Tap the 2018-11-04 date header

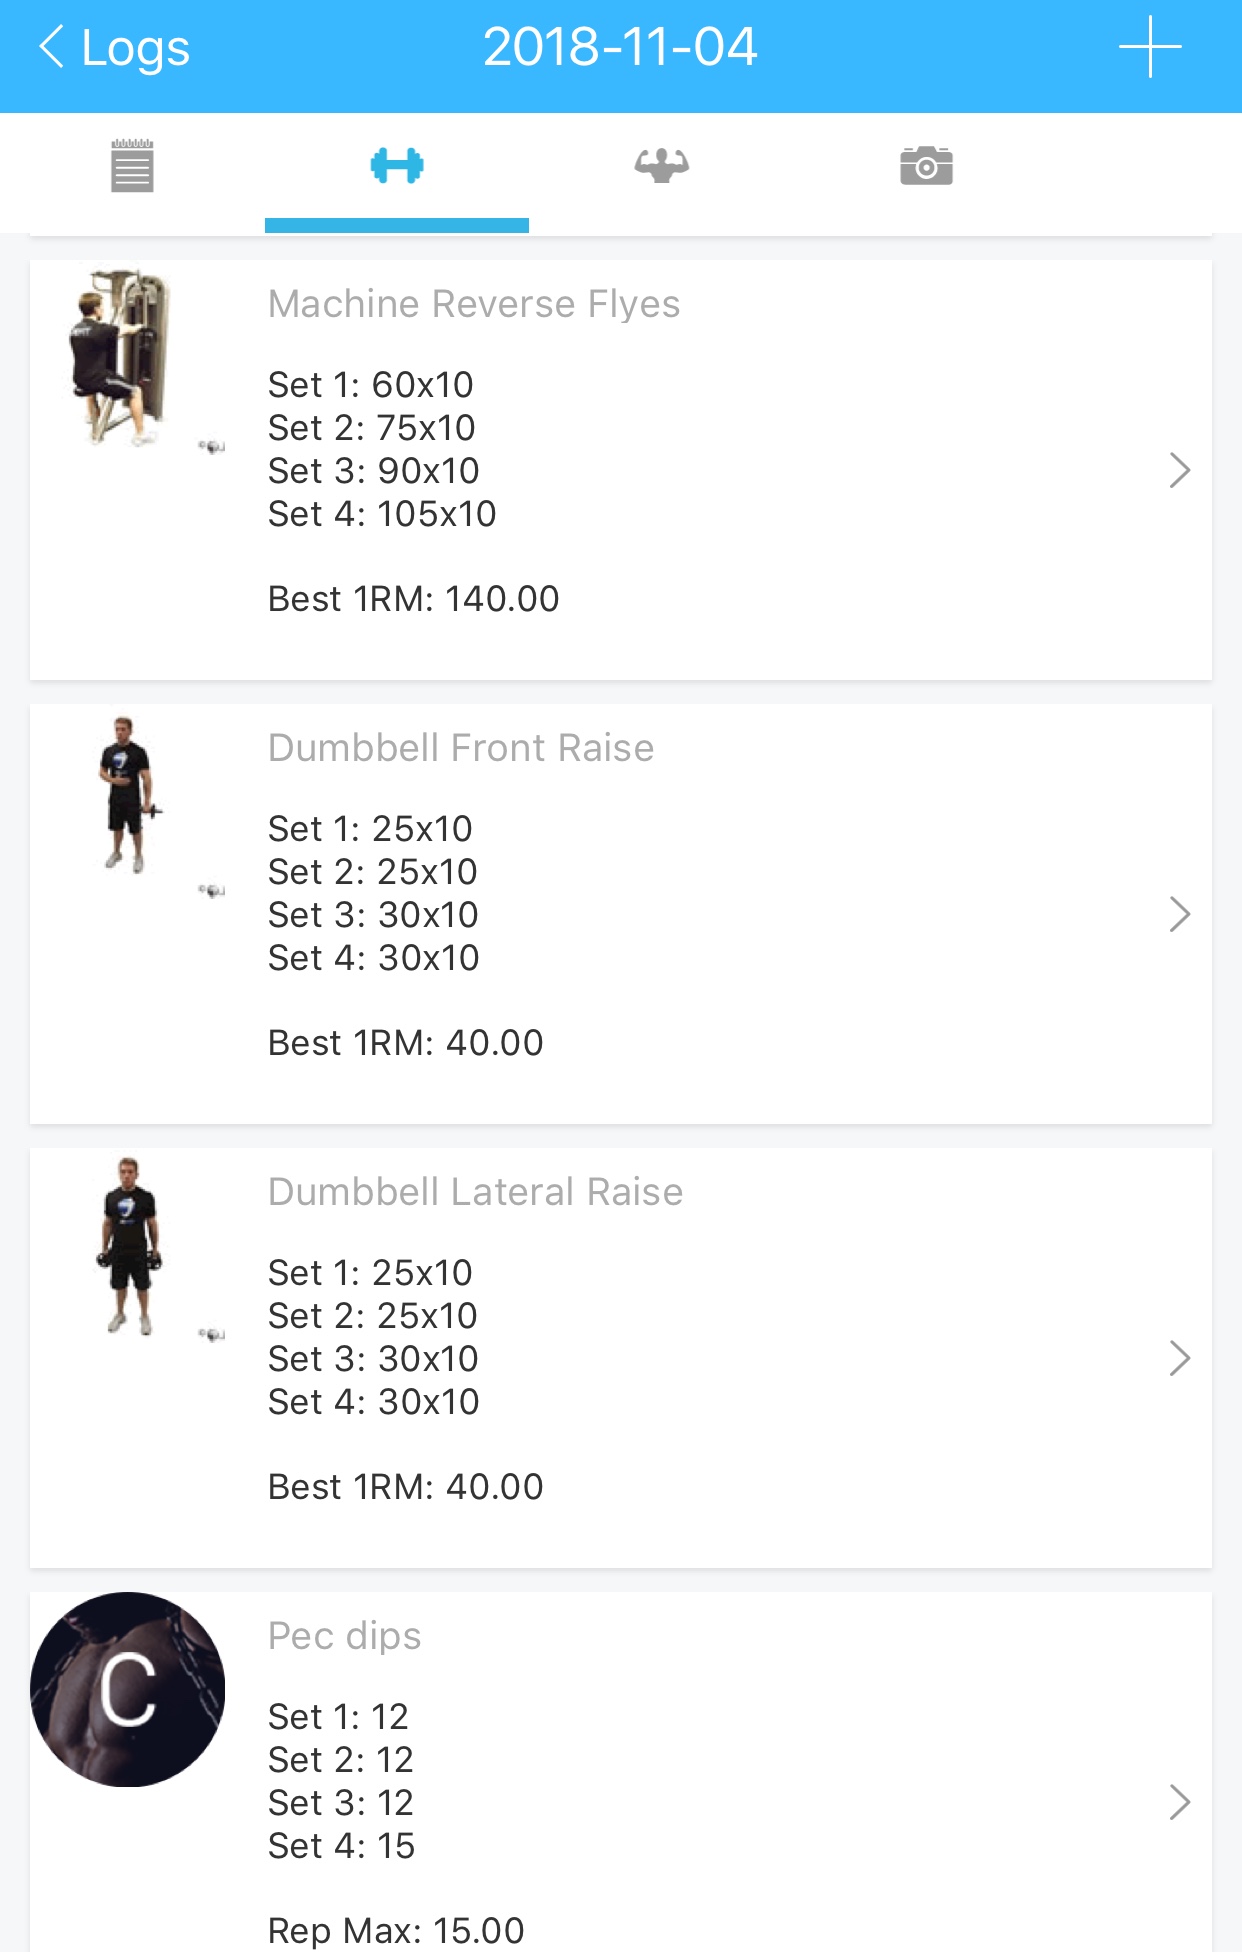point(620,47)
